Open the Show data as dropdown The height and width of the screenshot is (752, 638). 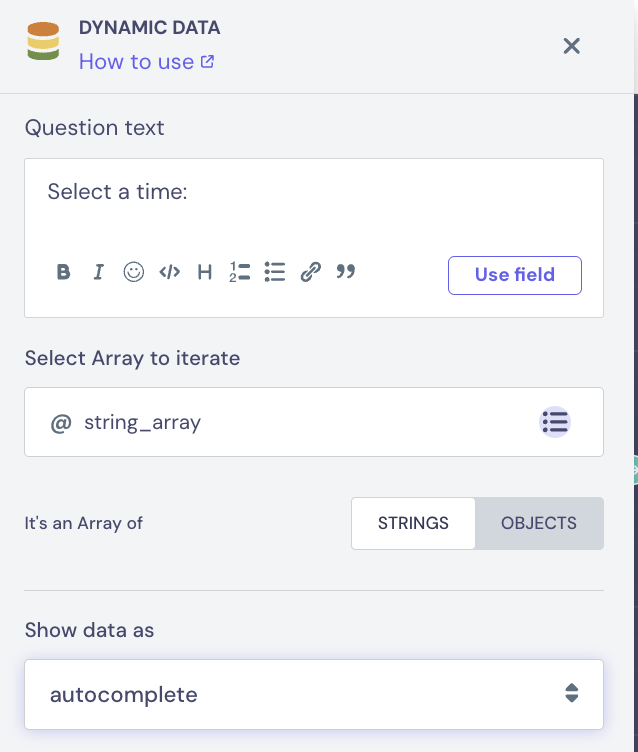click(x=314, y=694)
